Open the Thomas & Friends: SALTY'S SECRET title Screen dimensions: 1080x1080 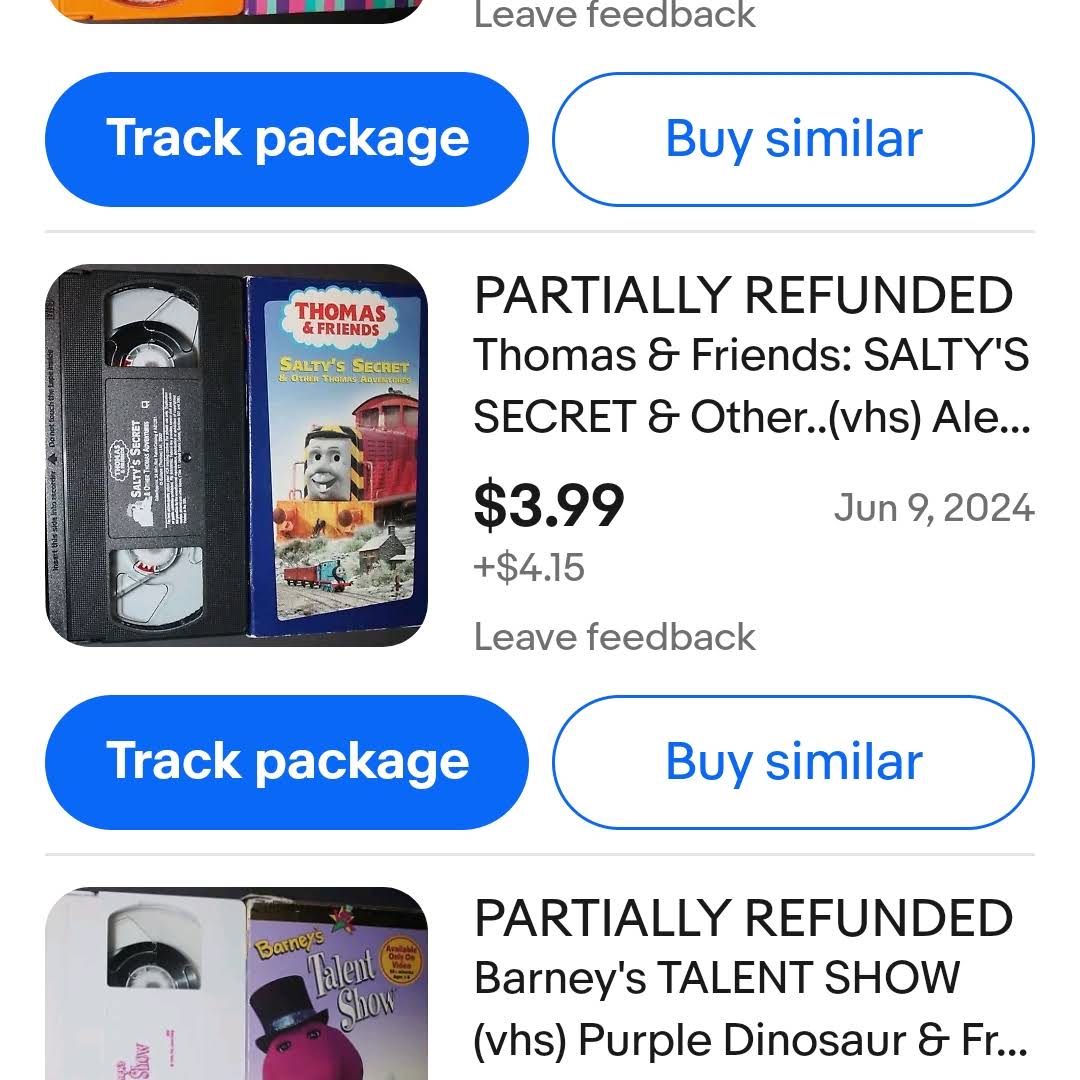[x=752, y=386]
